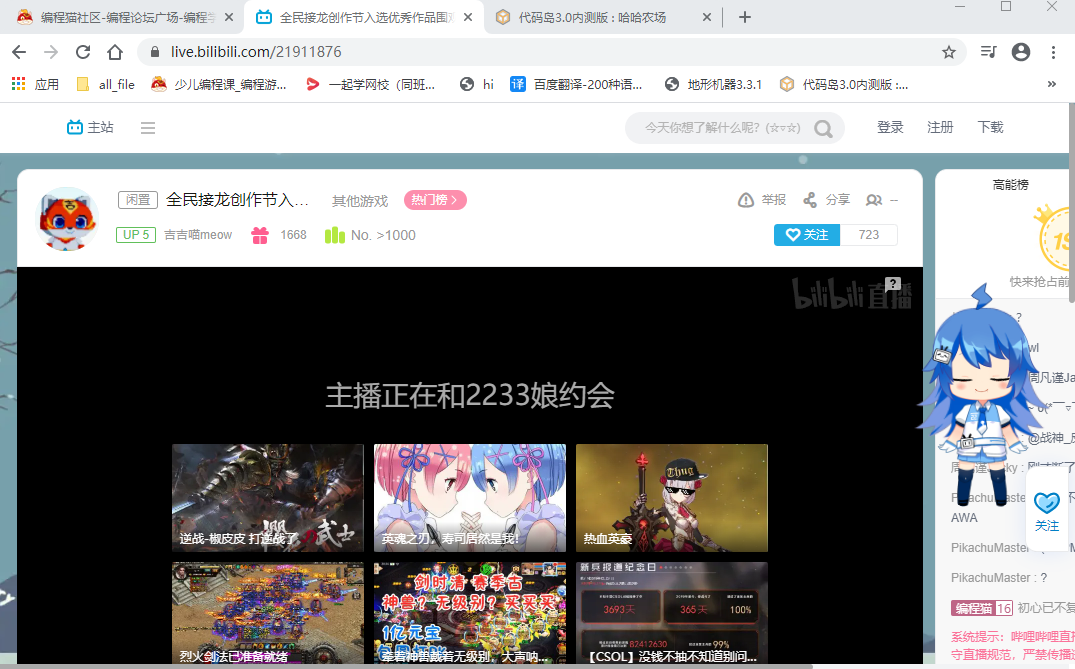Go back to the previous page
The image size is (1075, 669).
click(x=19, y=52)
